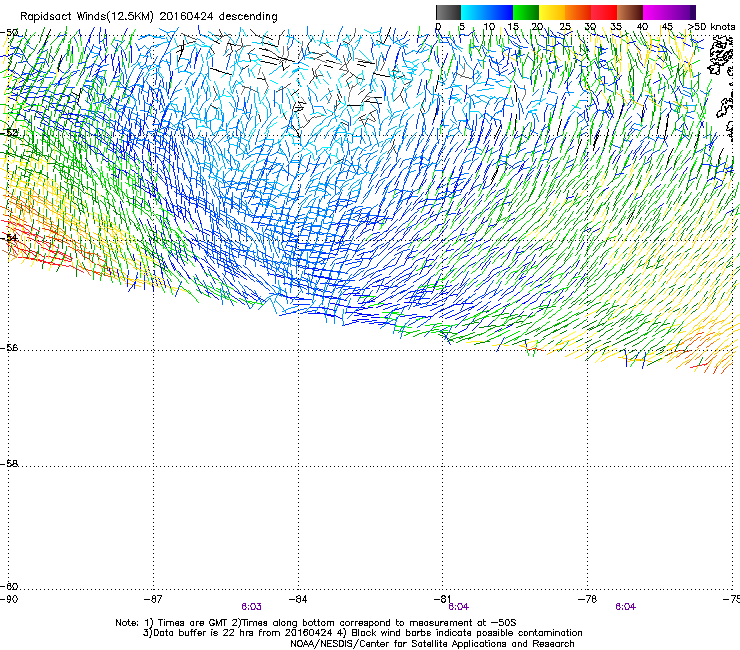Click the '6:04' time label near -81

tap(458, 607)
